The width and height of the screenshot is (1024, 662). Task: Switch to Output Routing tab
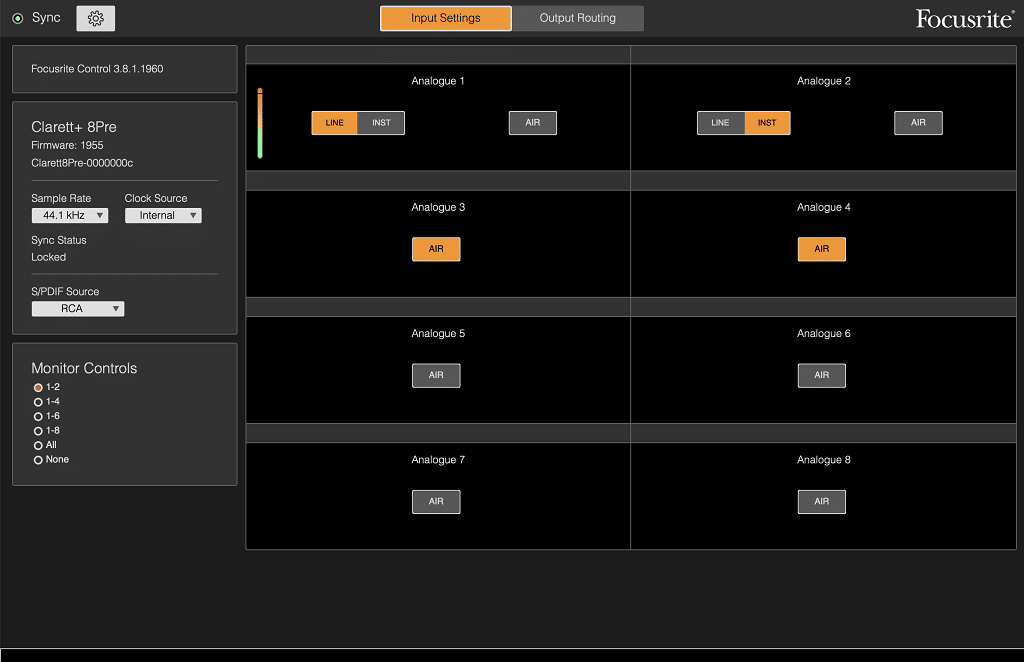(x=577, y=18)
